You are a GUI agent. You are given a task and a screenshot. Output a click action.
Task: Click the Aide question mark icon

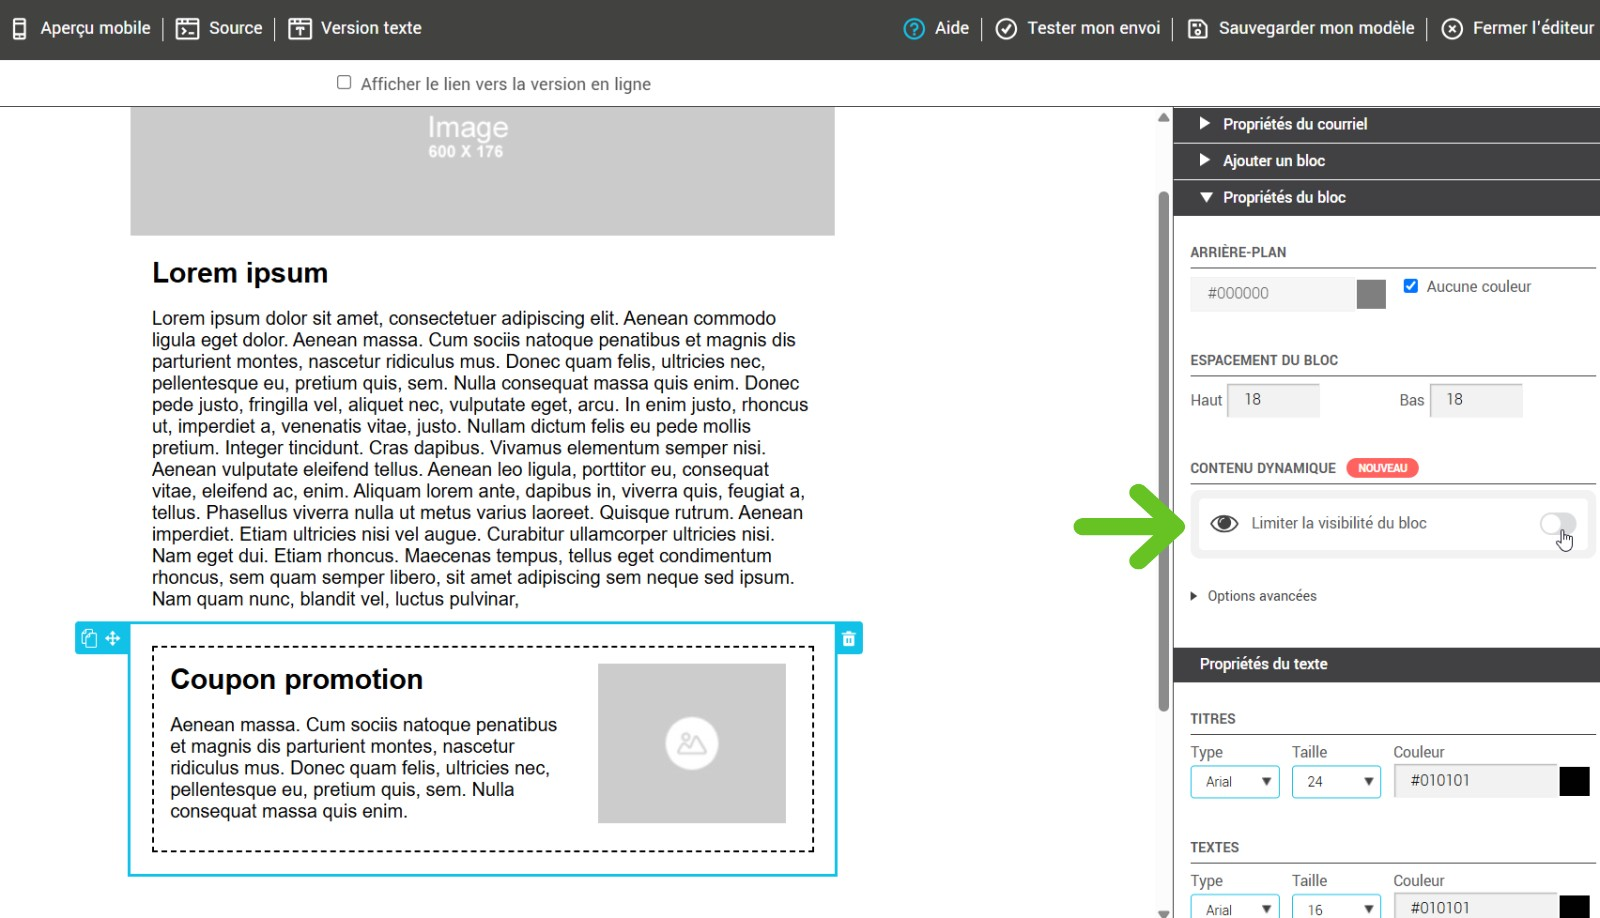(914, 29)
